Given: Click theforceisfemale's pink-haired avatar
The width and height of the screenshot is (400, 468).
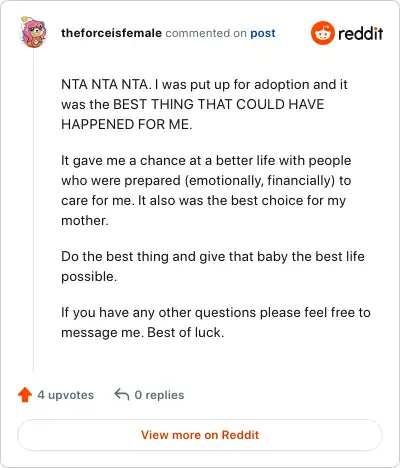Looking at the screenshot, I should pyautogui.click(x=33, y=32).
